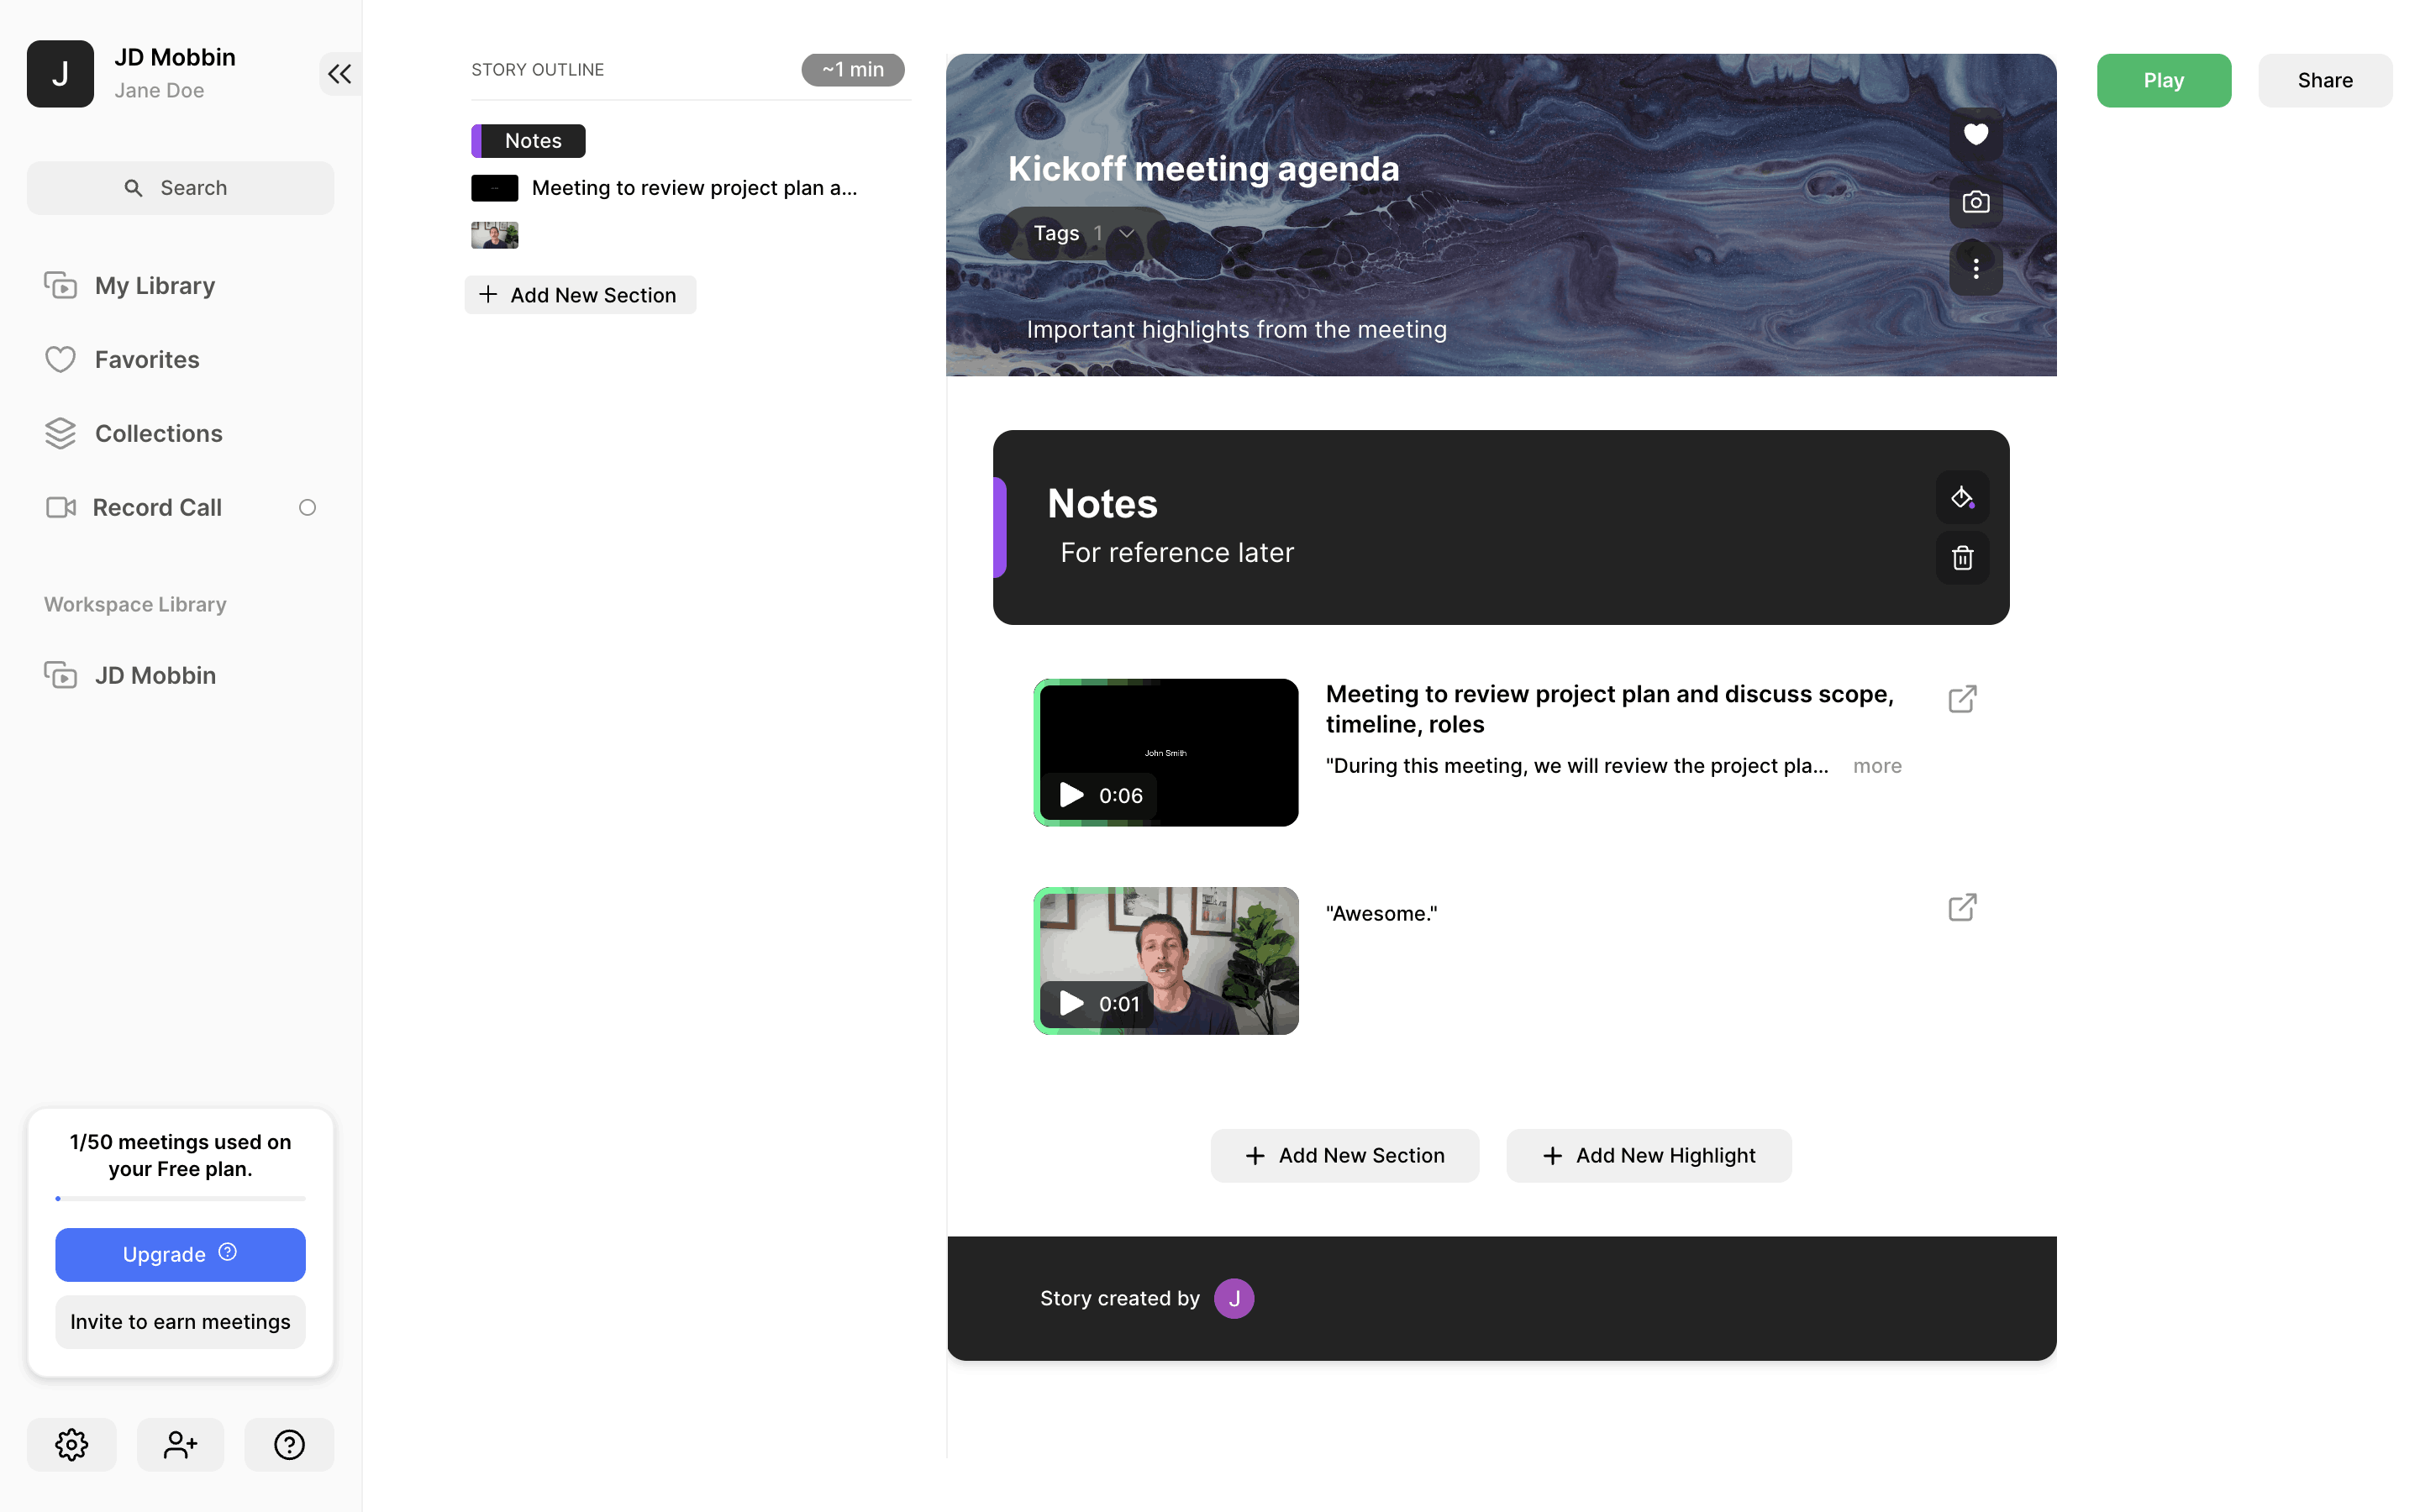The height and width of the screenshot is (1512, 2420).
Task: Open the three-dot more options menu
Action: (1975, 268)
